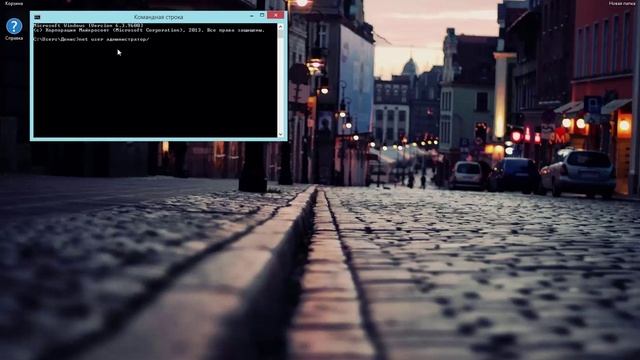This screenshot has width=640, height=360.
Task: Maximize the Командная строка window
Action: click(262, 16)
